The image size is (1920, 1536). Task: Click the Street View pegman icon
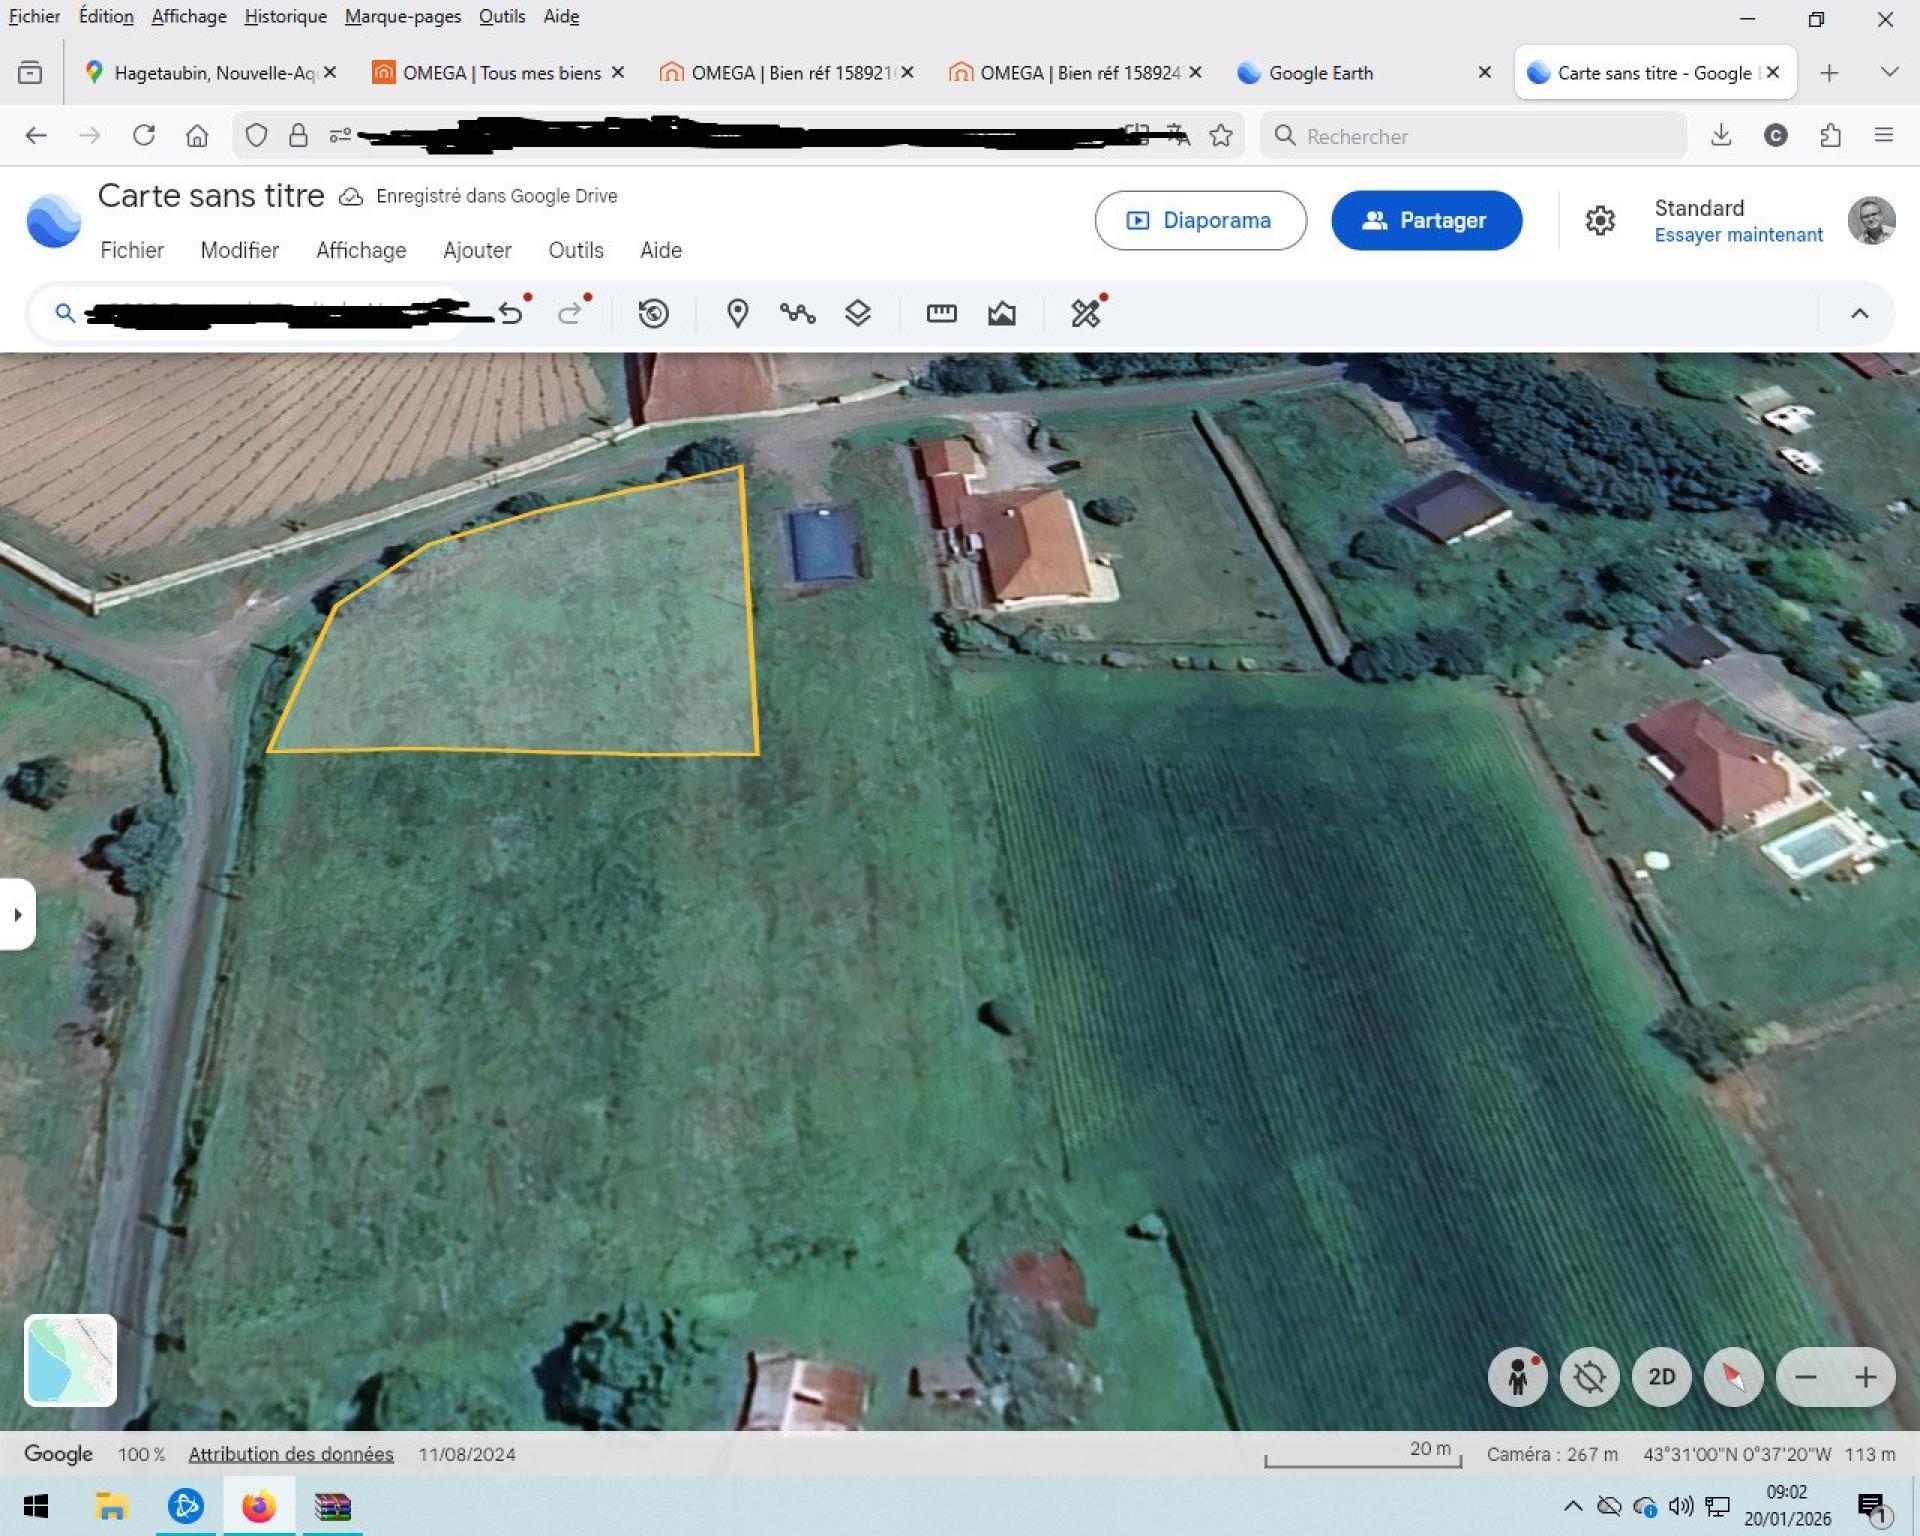(1517, 1377)
